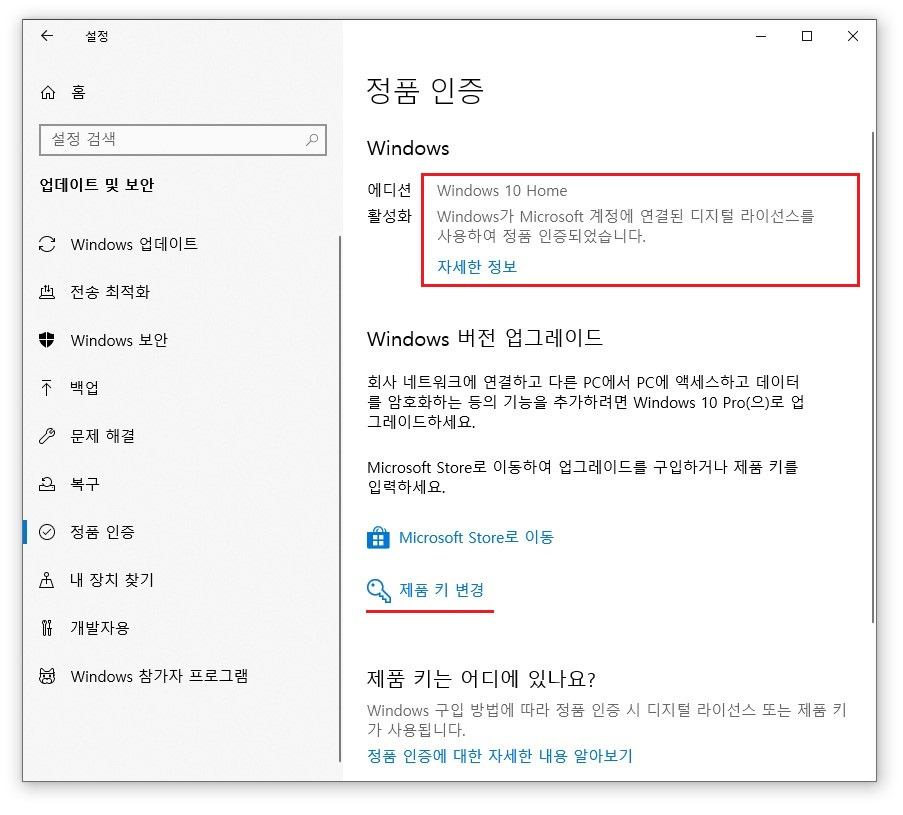Click the Windows 10 Home edition text
Viewport: 903px width, 815px height.
click(502, 191)
